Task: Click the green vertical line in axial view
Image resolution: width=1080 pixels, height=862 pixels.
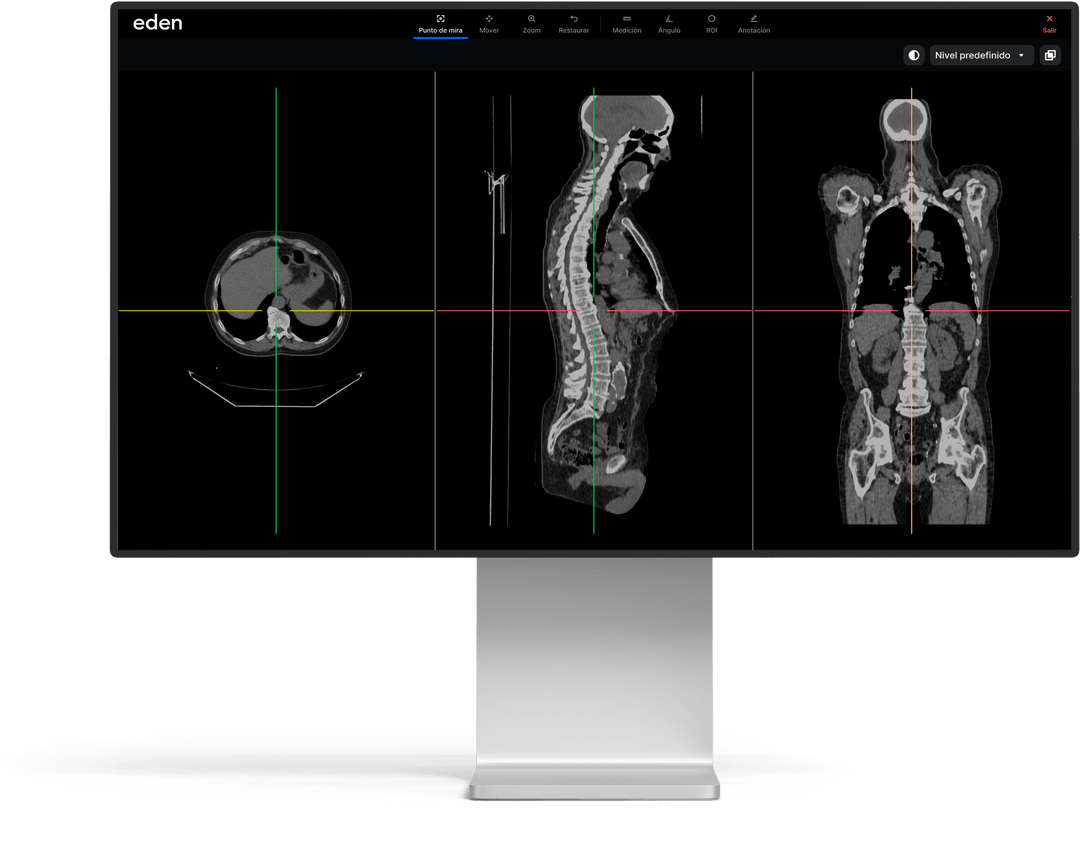Action: coord(276,450)
